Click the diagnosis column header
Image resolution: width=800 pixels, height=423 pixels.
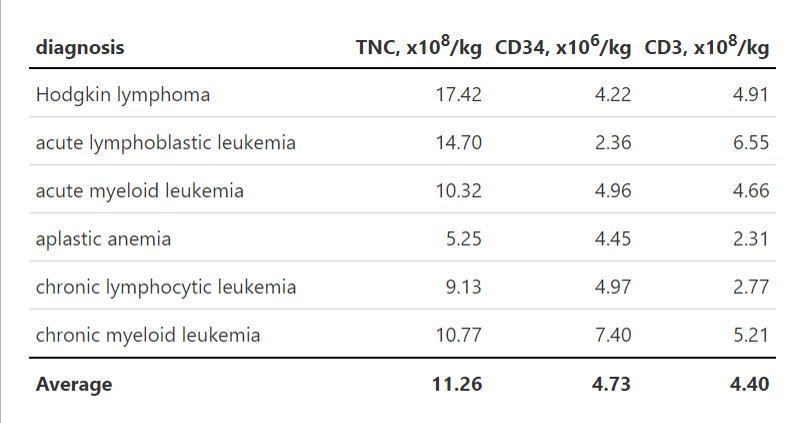point(80,47)
